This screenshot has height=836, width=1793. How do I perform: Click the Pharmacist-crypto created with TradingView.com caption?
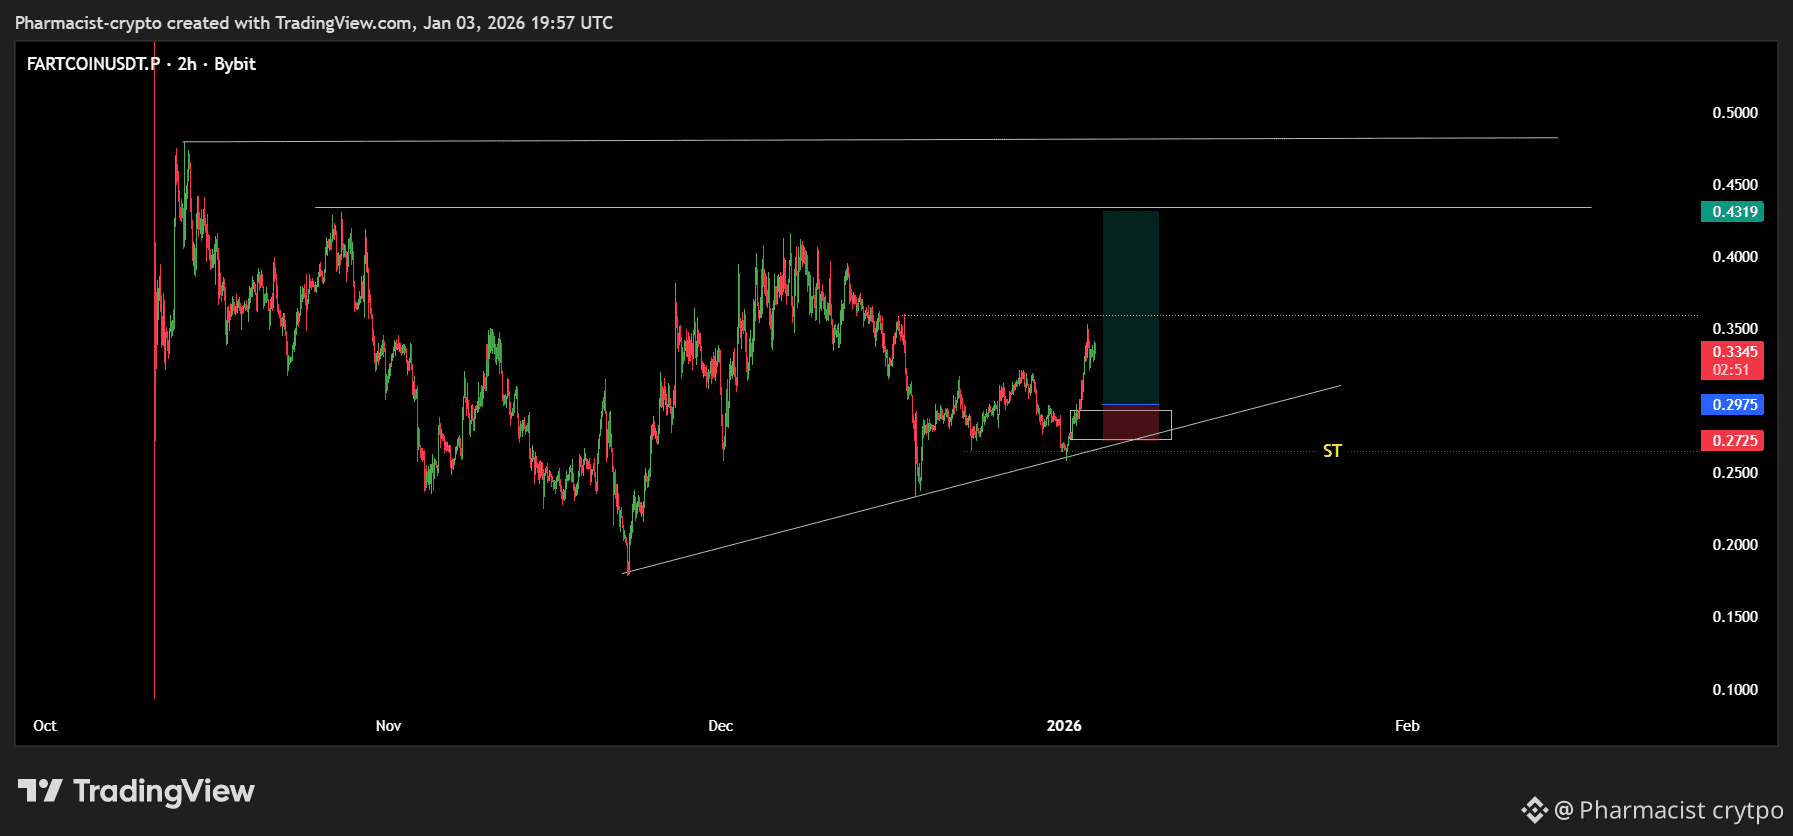click(x=314, y=23)
